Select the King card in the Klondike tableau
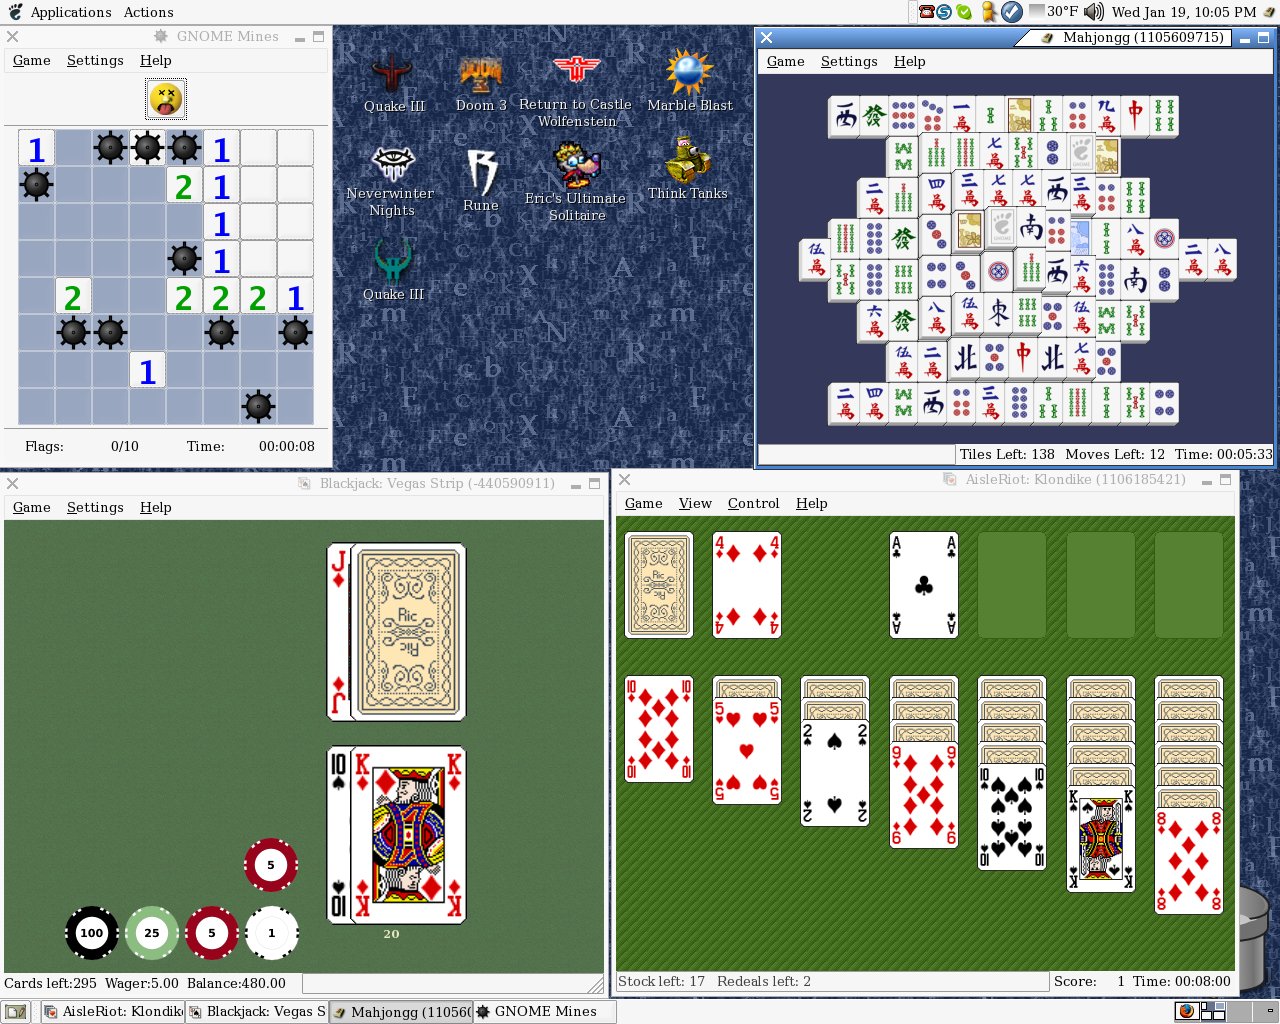The width and height of the screenshot is (1280, 1024). tap(1100, 839)
